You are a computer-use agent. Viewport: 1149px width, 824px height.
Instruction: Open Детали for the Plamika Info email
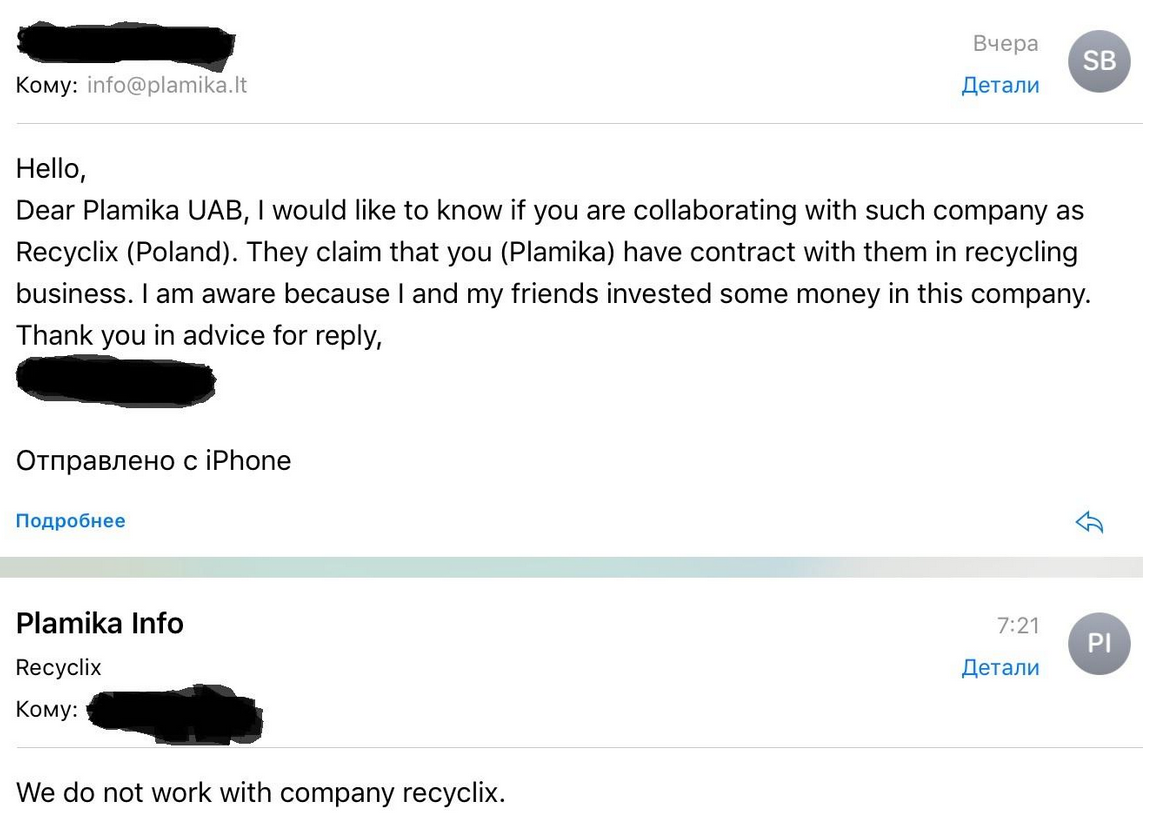[x=1000, y=667]
